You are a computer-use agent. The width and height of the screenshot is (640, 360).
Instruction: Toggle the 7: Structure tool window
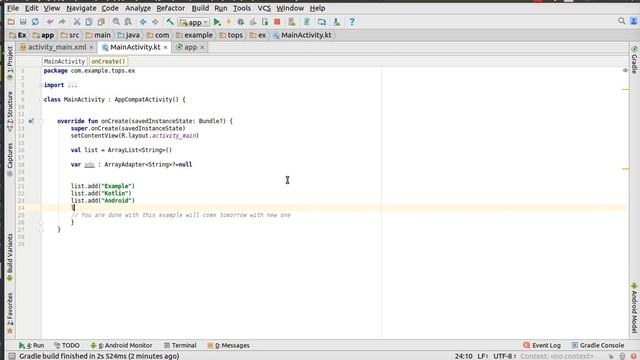coord(10,111)
